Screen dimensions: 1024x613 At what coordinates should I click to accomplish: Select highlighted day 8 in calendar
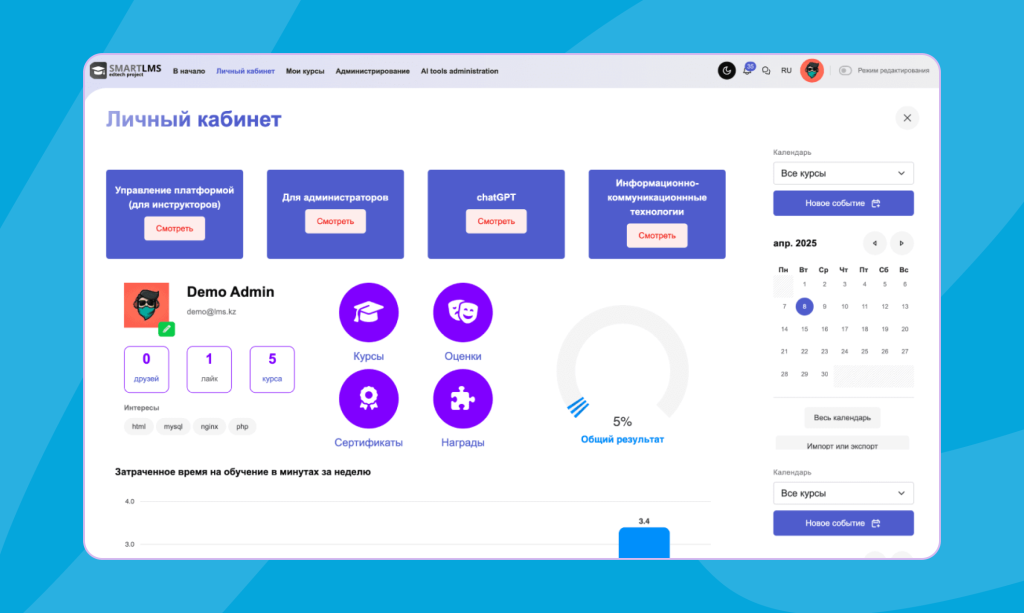pos(804,306)
